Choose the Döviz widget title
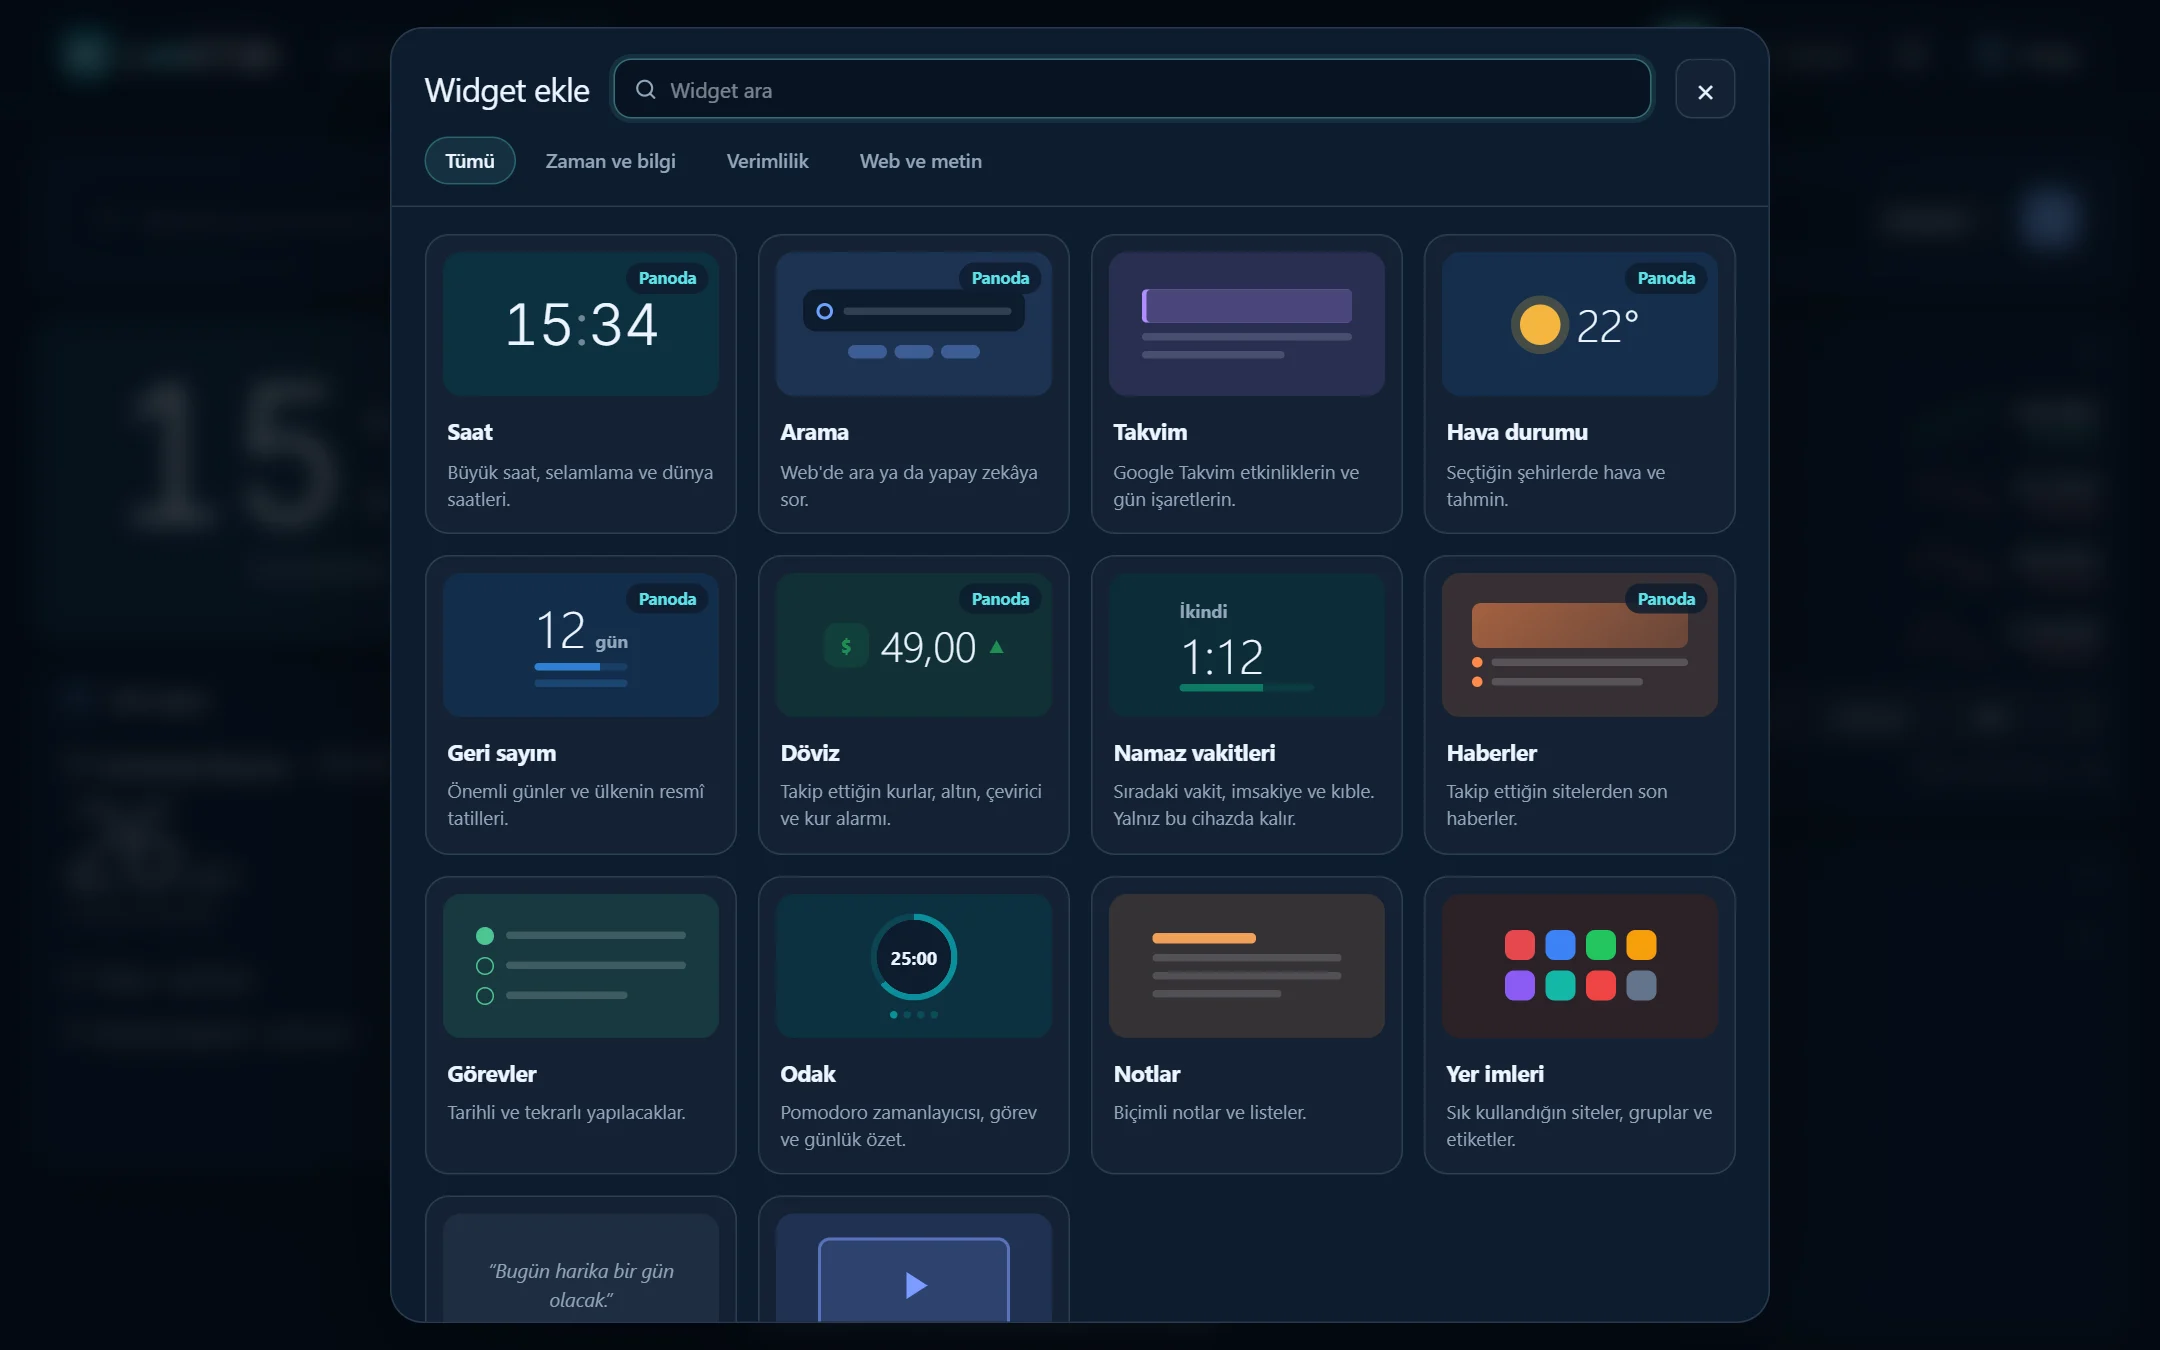This screenshot has height=1350, width=2160. [x=810, y=753]
